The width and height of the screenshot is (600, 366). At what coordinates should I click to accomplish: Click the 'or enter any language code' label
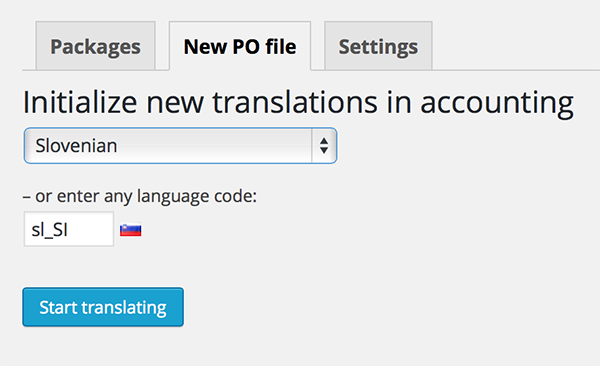tap(140, 196)
